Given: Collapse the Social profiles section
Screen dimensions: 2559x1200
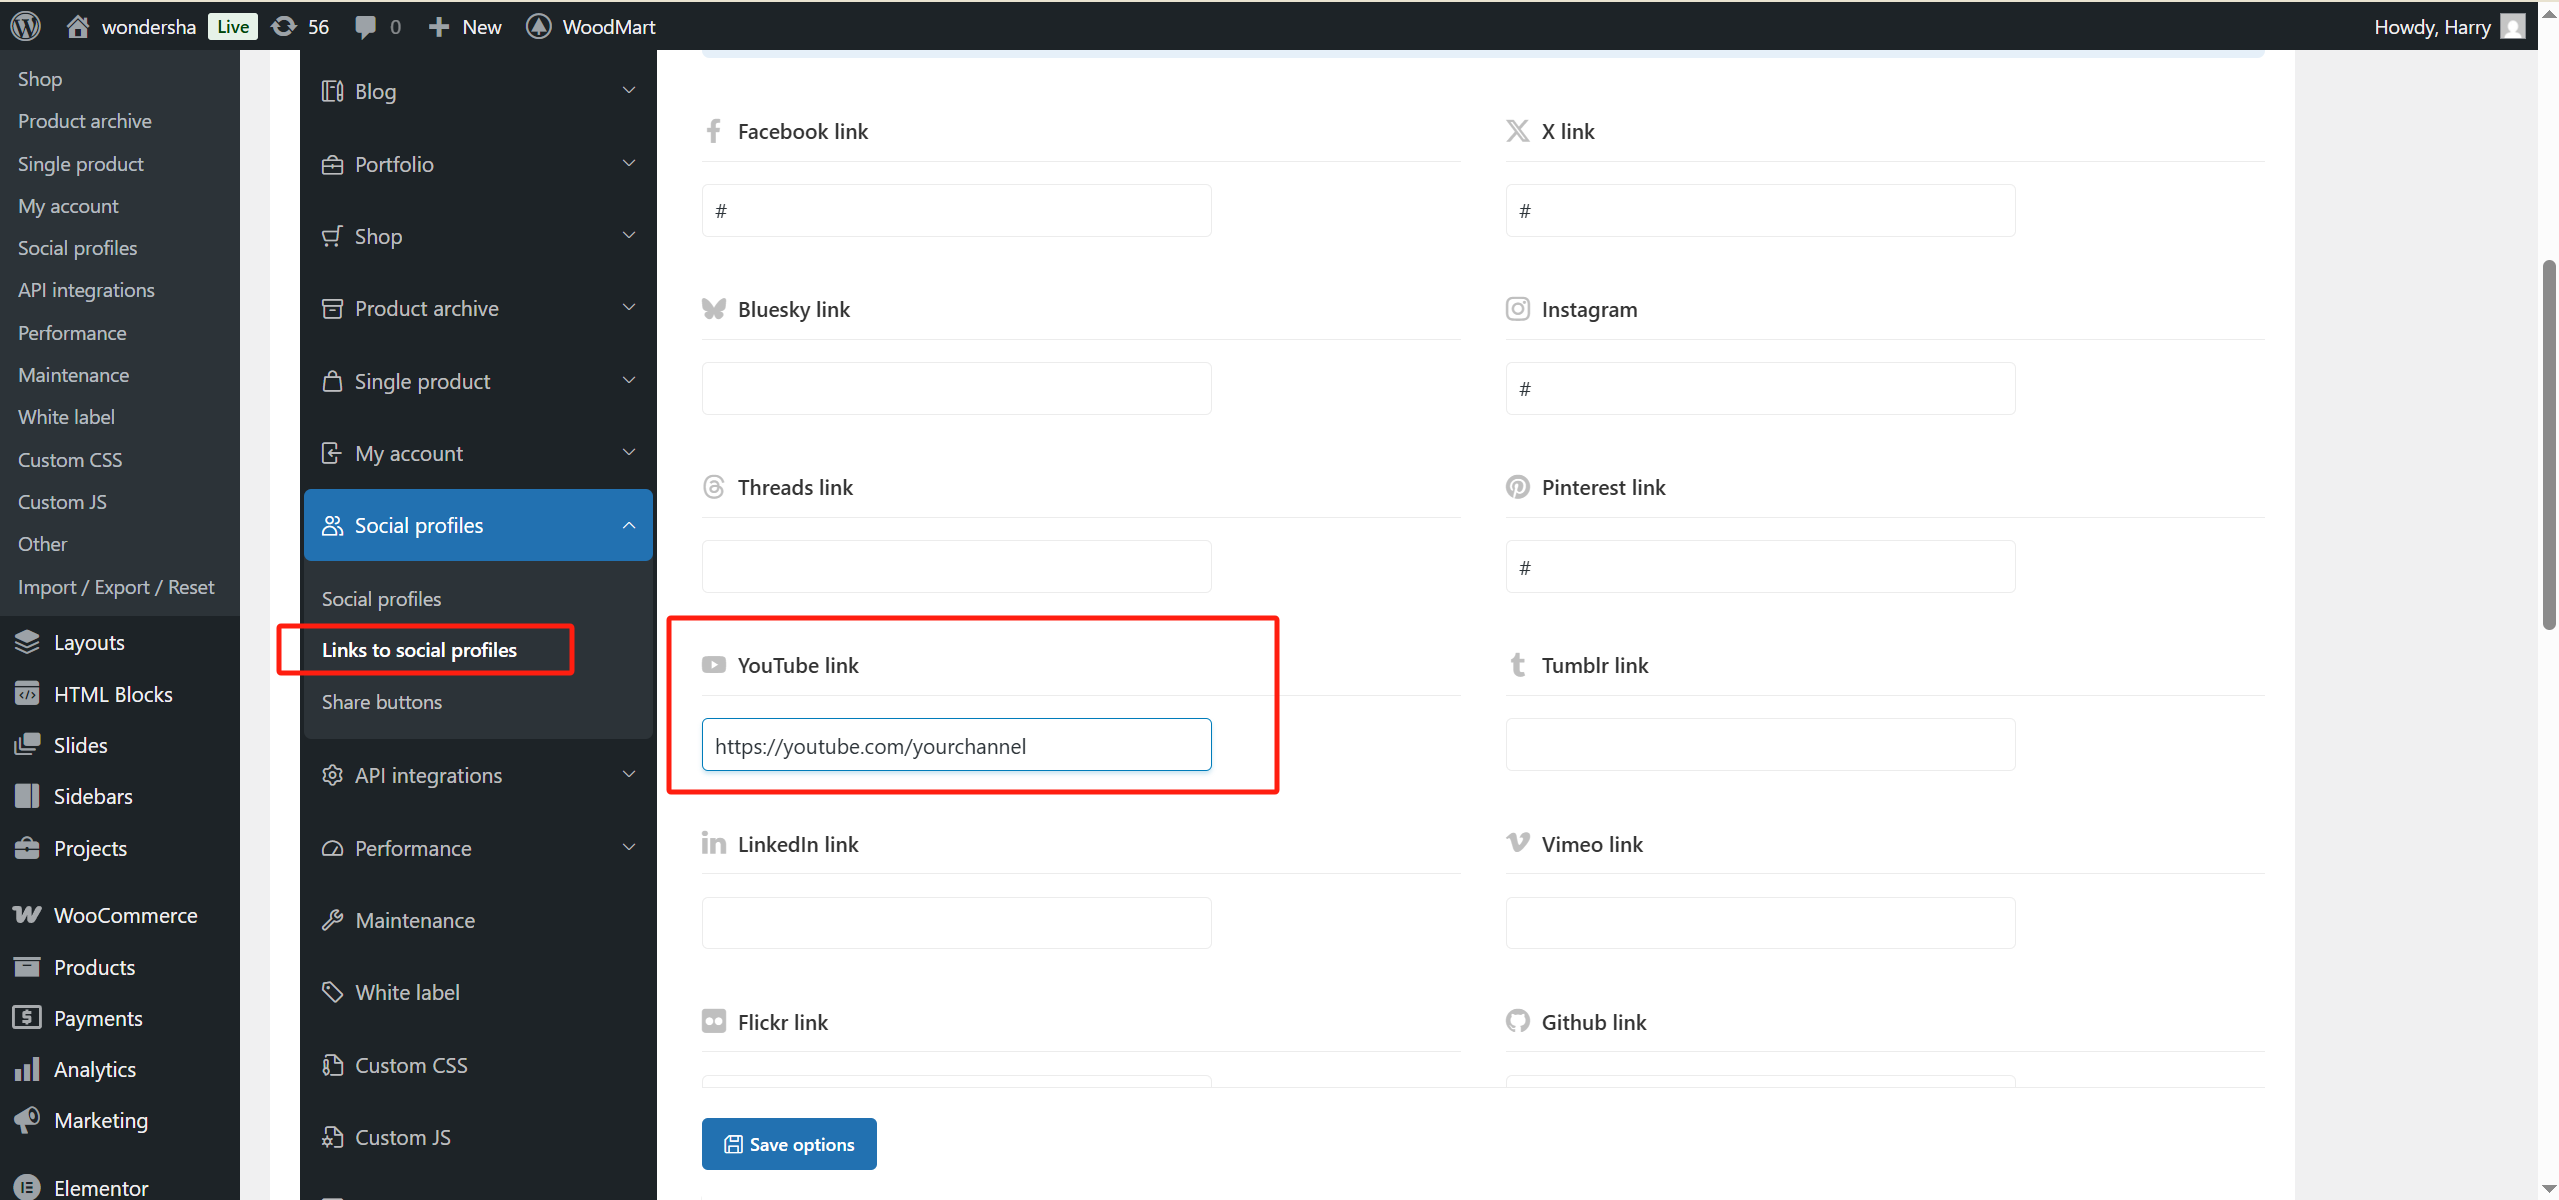Looking at the screenshot, I should (628, 525).
